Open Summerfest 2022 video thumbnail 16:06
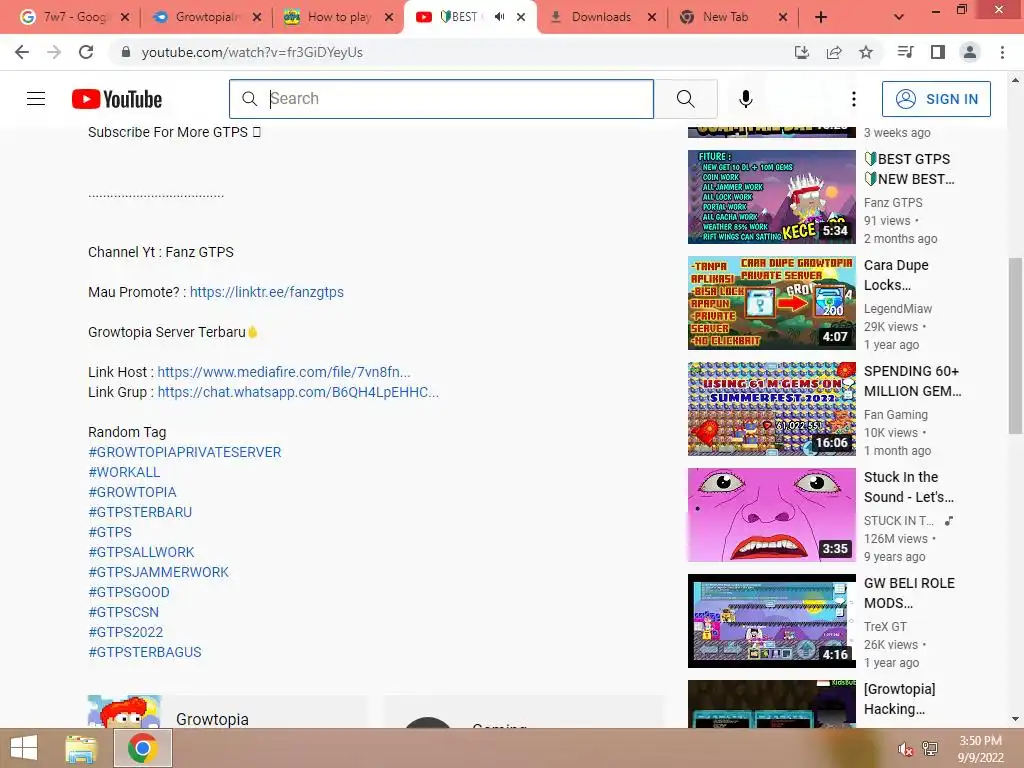The width and height of the screenshot is (1024, 768). click(771, 409)
